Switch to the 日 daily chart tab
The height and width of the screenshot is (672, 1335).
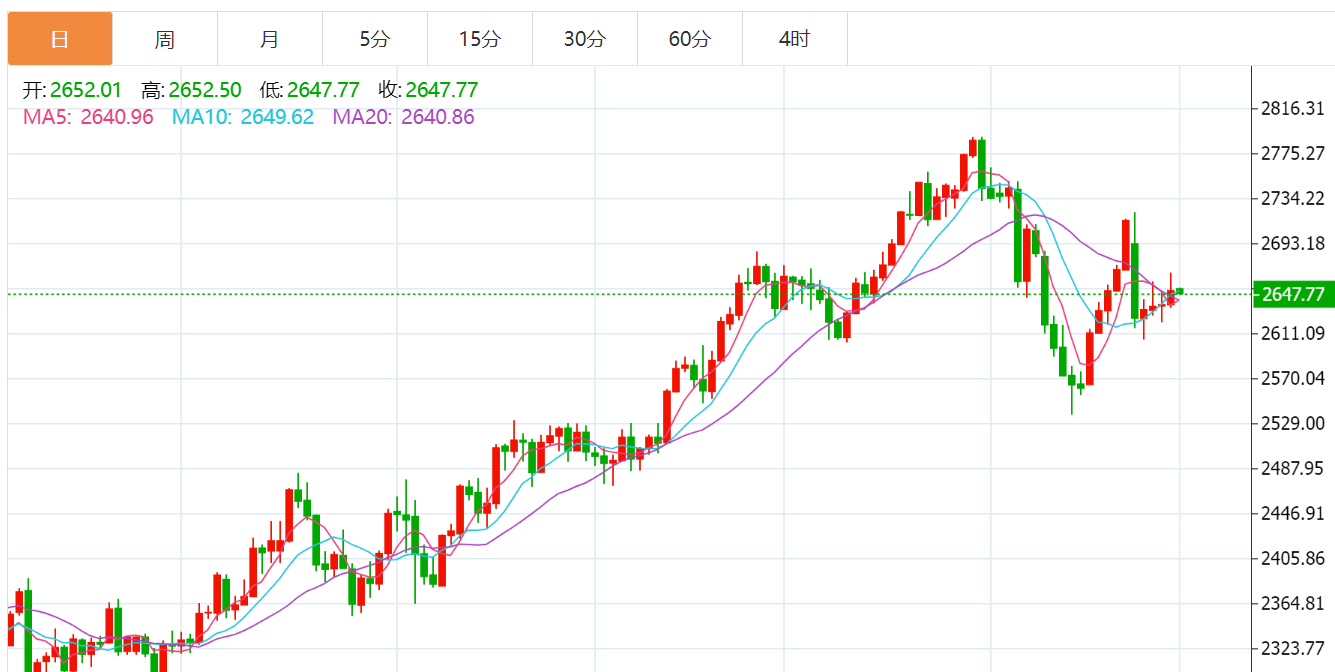[x=60, y=40]
